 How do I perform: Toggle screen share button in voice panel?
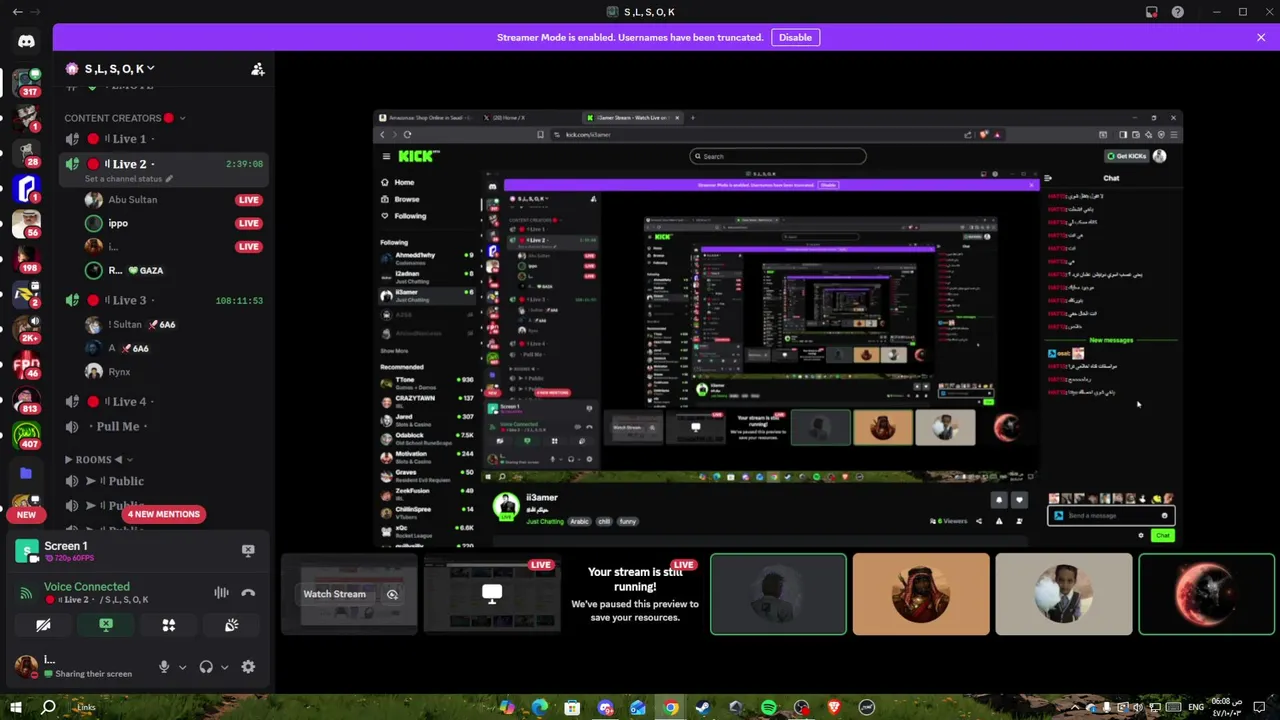click(x=106, y=625)
